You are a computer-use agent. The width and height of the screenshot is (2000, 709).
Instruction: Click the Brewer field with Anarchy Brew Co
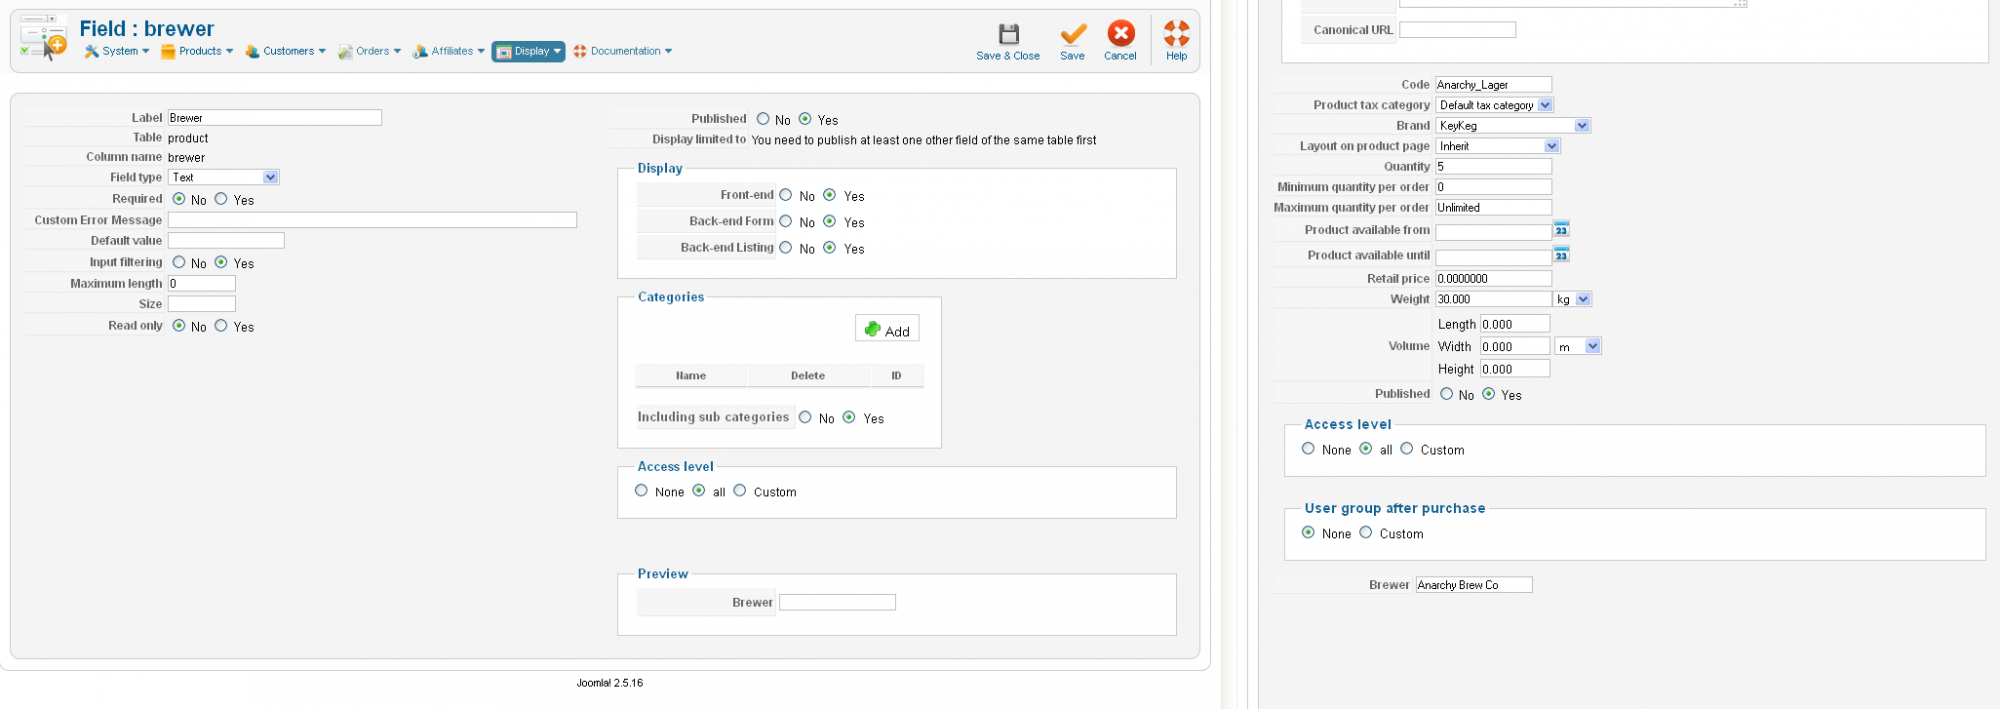1474,585
